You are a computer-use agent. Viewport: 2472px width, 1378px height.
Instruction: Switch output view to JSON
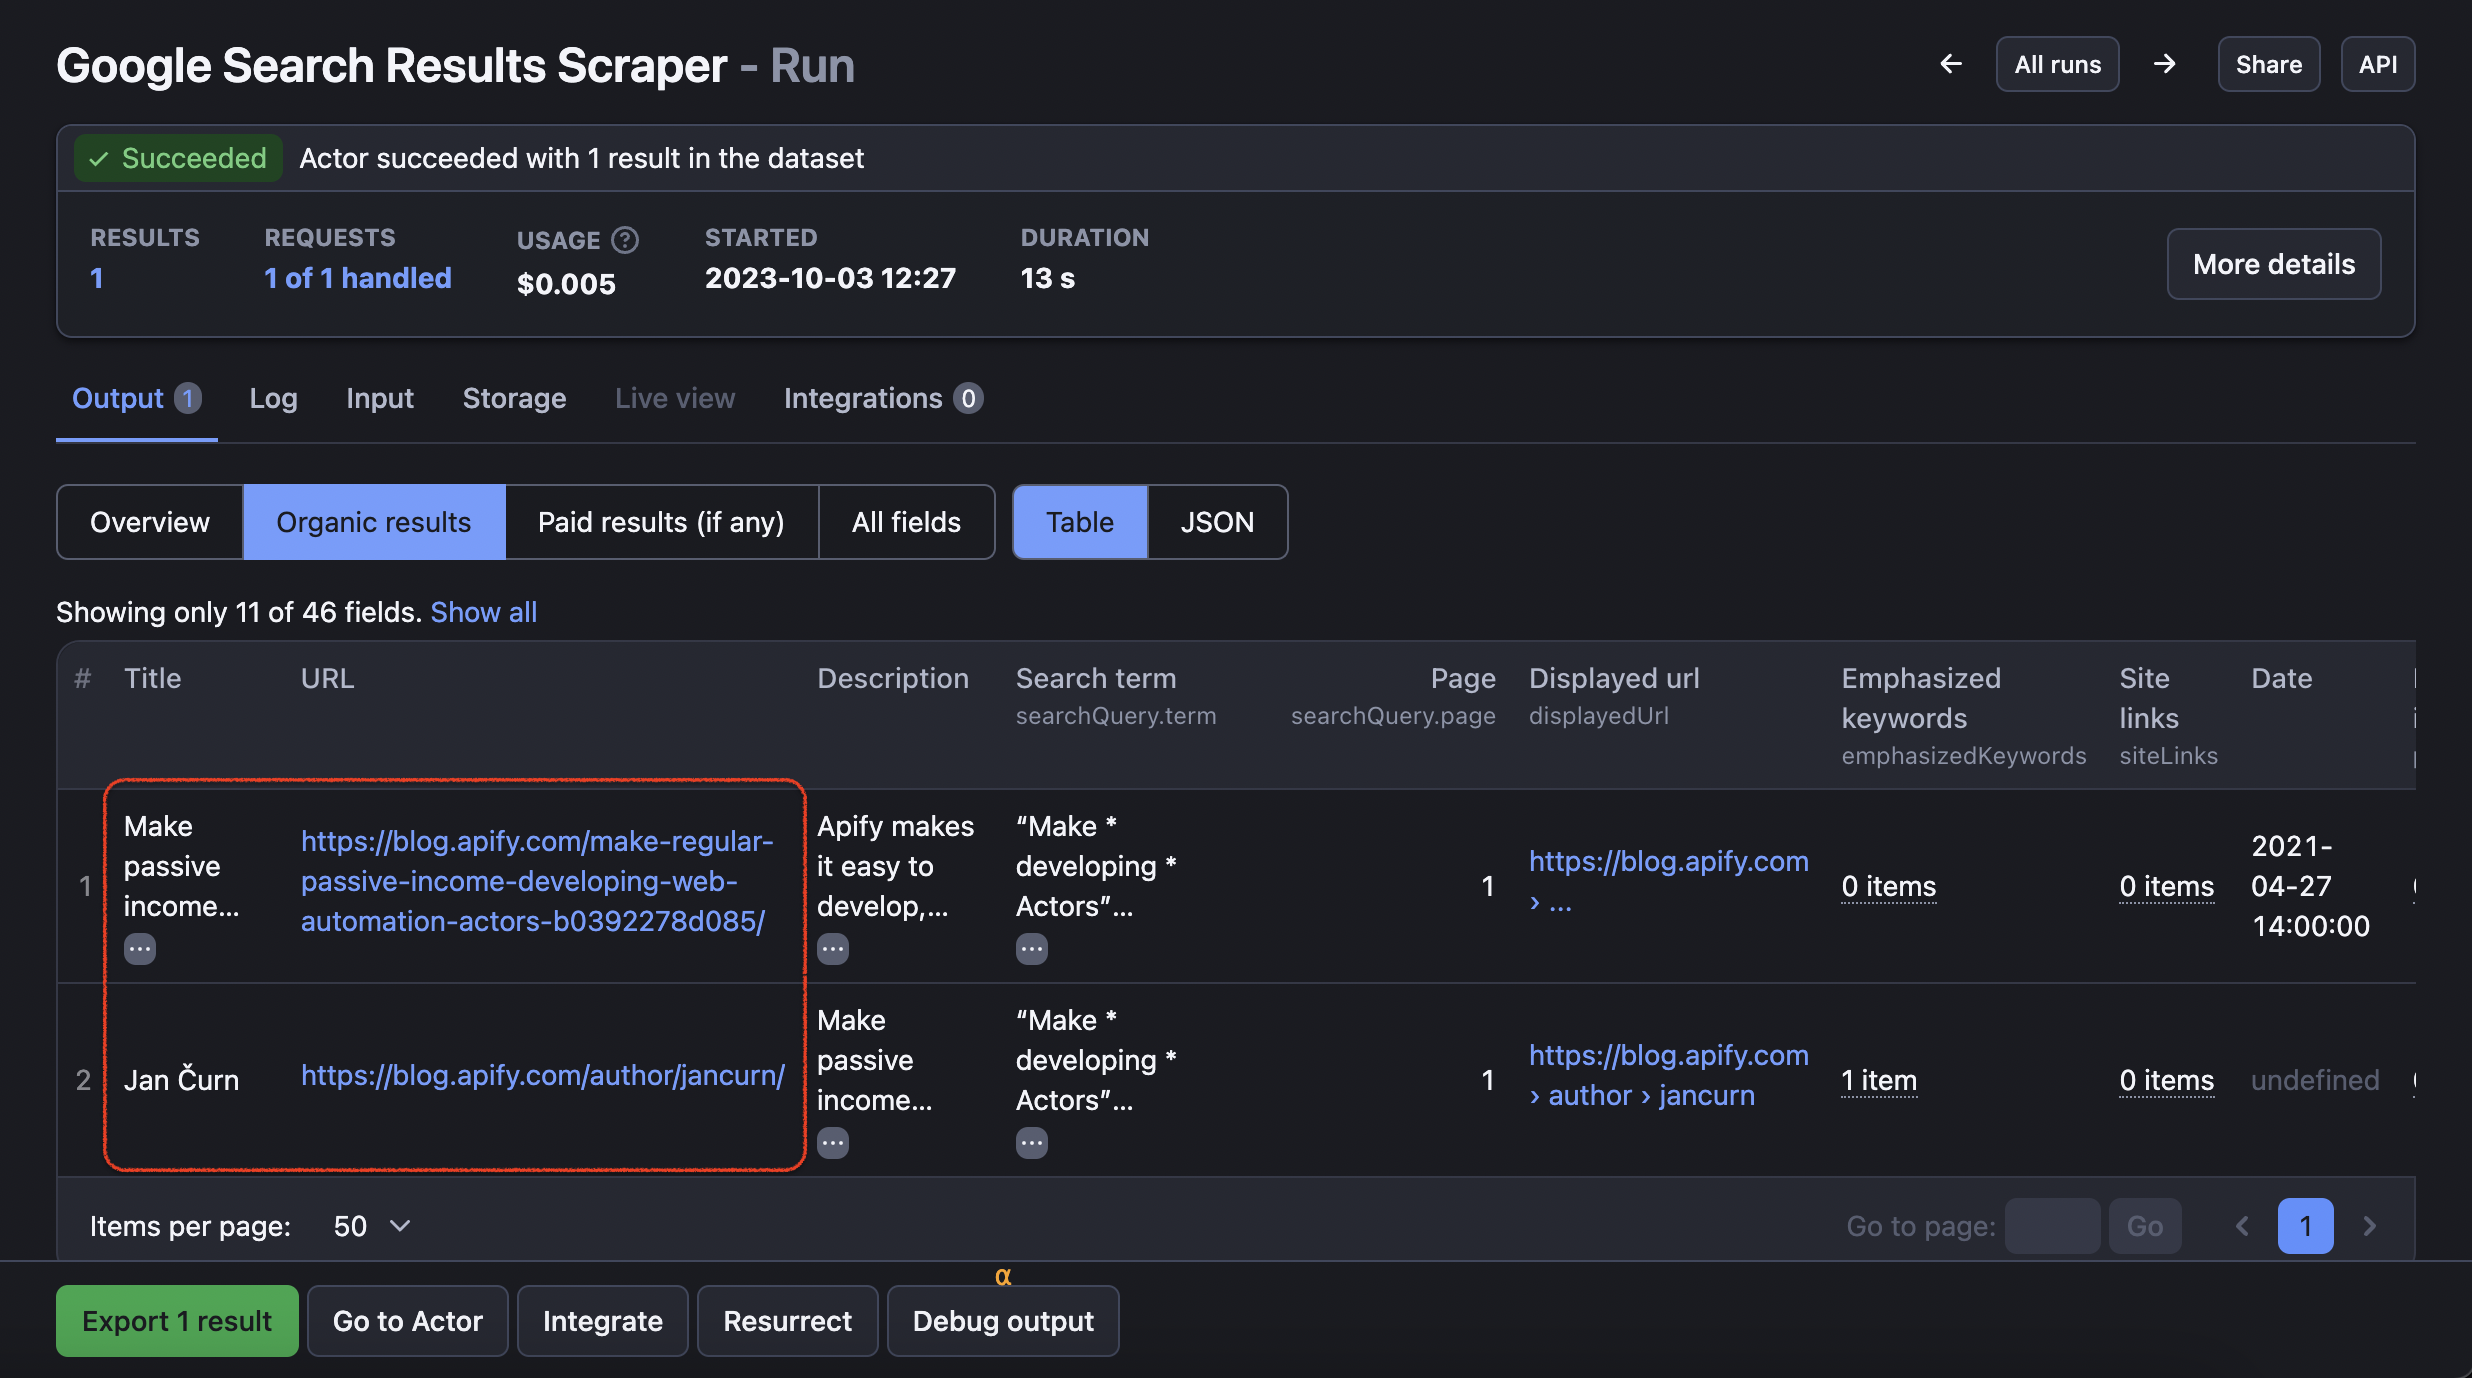pyautogui.click(x=1217, y=521)
